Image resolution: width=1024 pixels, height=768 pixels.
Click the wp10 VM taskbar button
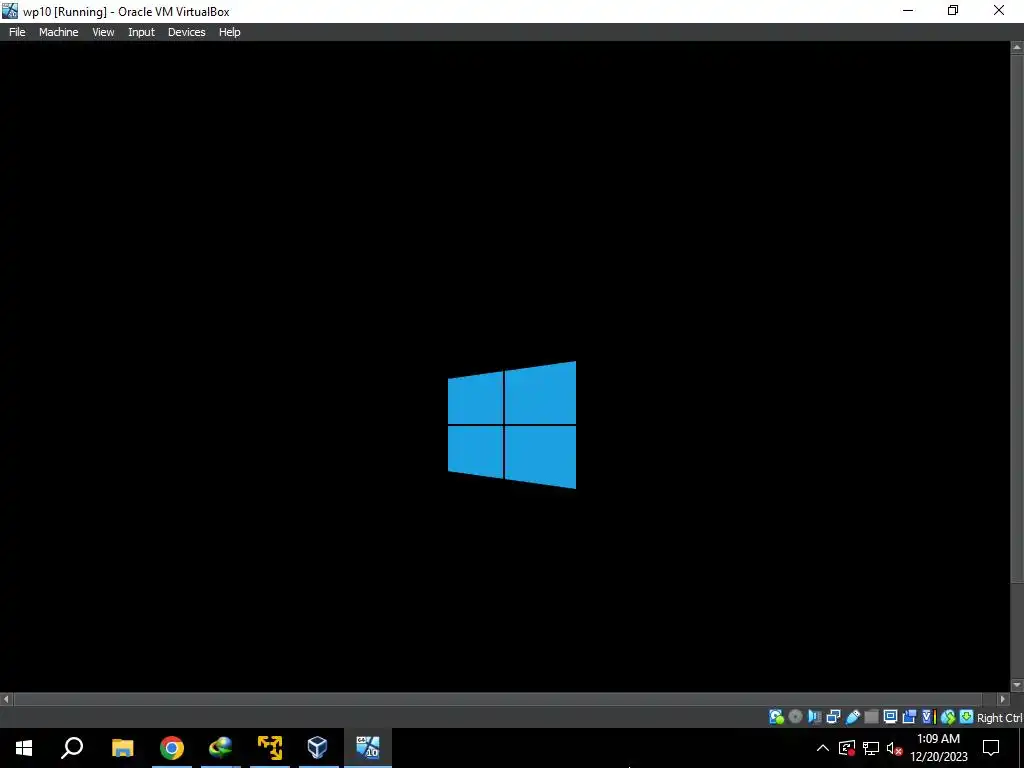368,748
